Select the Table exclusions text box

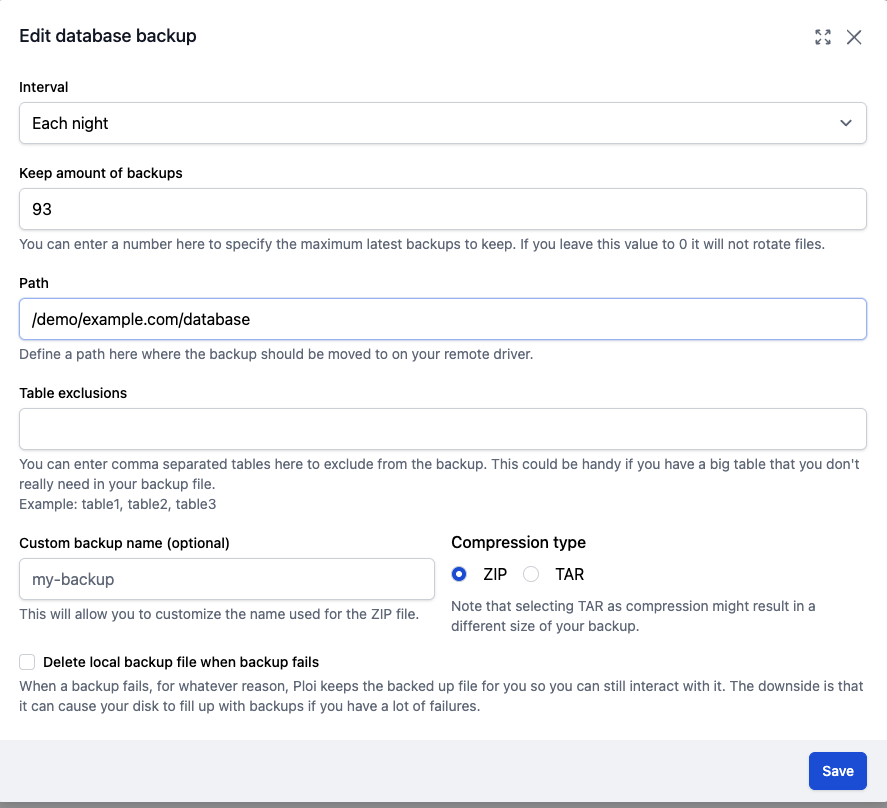[x=442, y=429]
